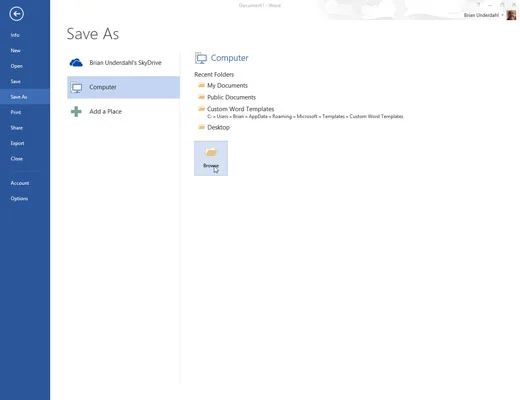
Task: Open the Help question mark icon
Action: coord(478,5)
